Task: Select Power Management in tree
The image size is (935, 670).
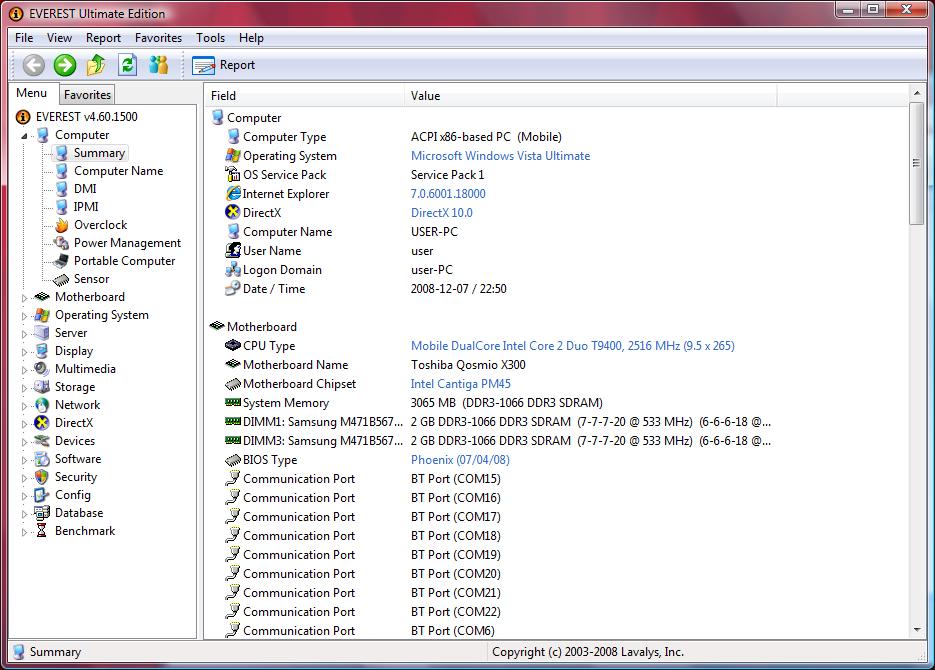Action: [x=127, y=243]
